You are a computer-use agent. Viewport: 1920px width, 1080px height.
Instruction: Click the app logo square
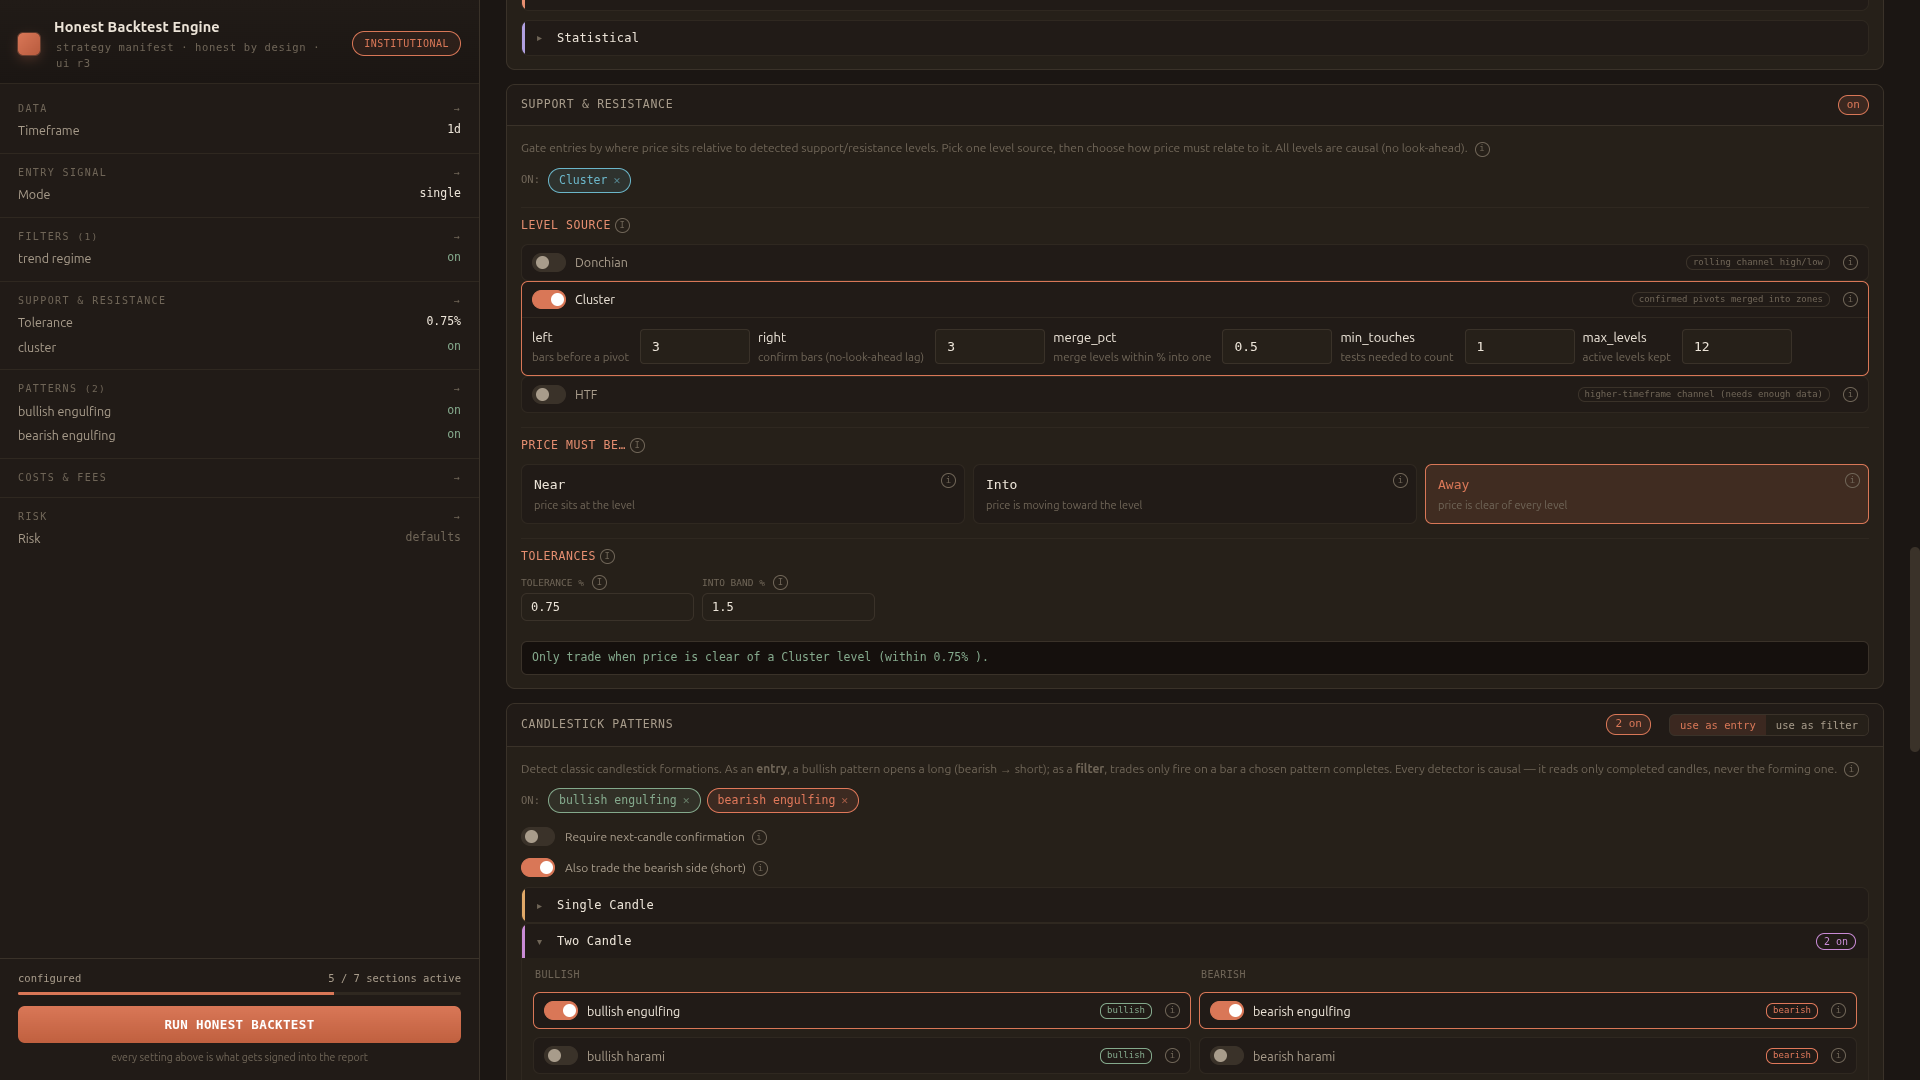[x=29, y=44]
